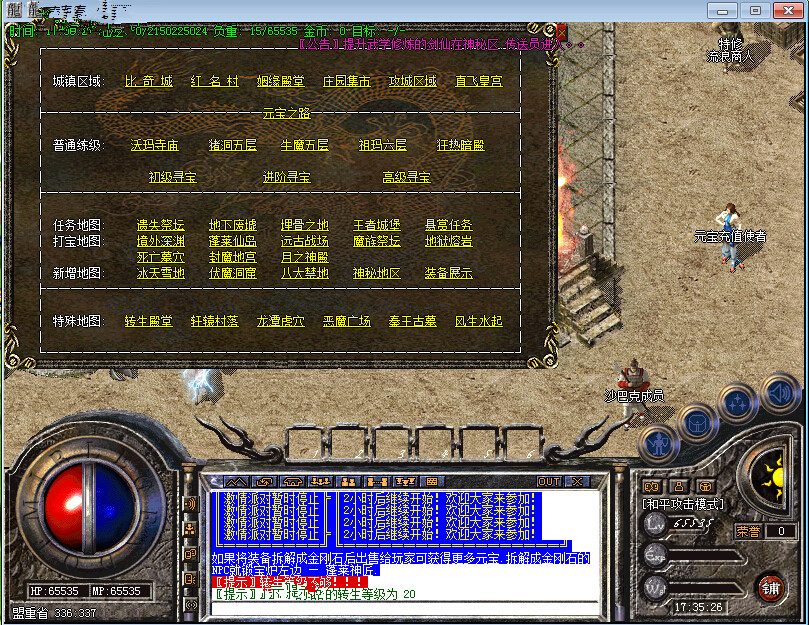
Task: Select 秦王古墓 special map link
Action: [x=412, y=321]
